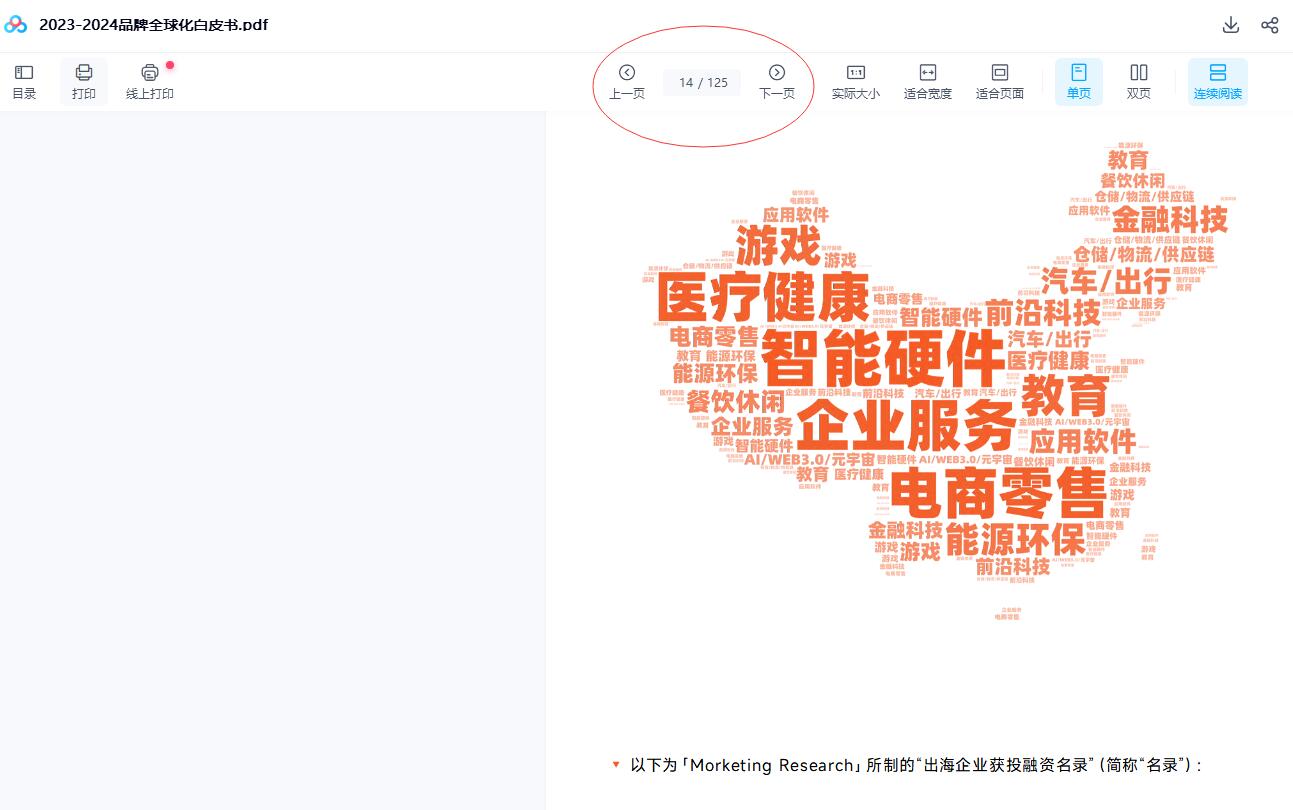The width and height of the screenshot is (1293, 810).
Task: Fit document to width with 适合宽度
Action: (928, 81)
